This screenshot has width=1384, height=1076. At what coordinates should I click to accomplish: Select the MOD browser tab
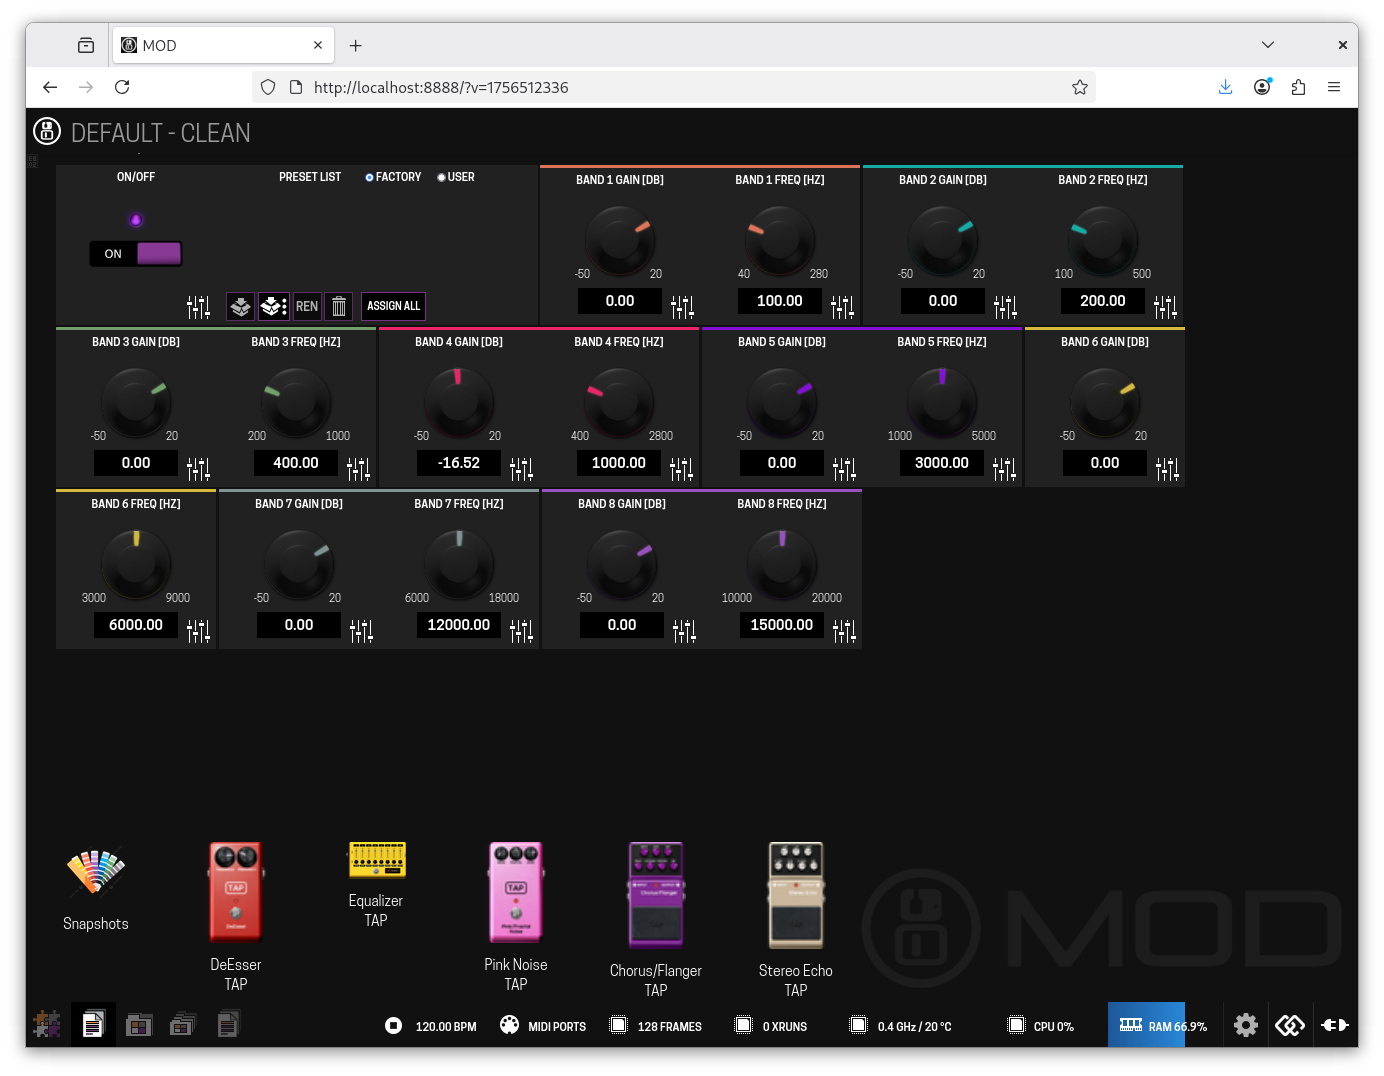[x=222, y=45]
